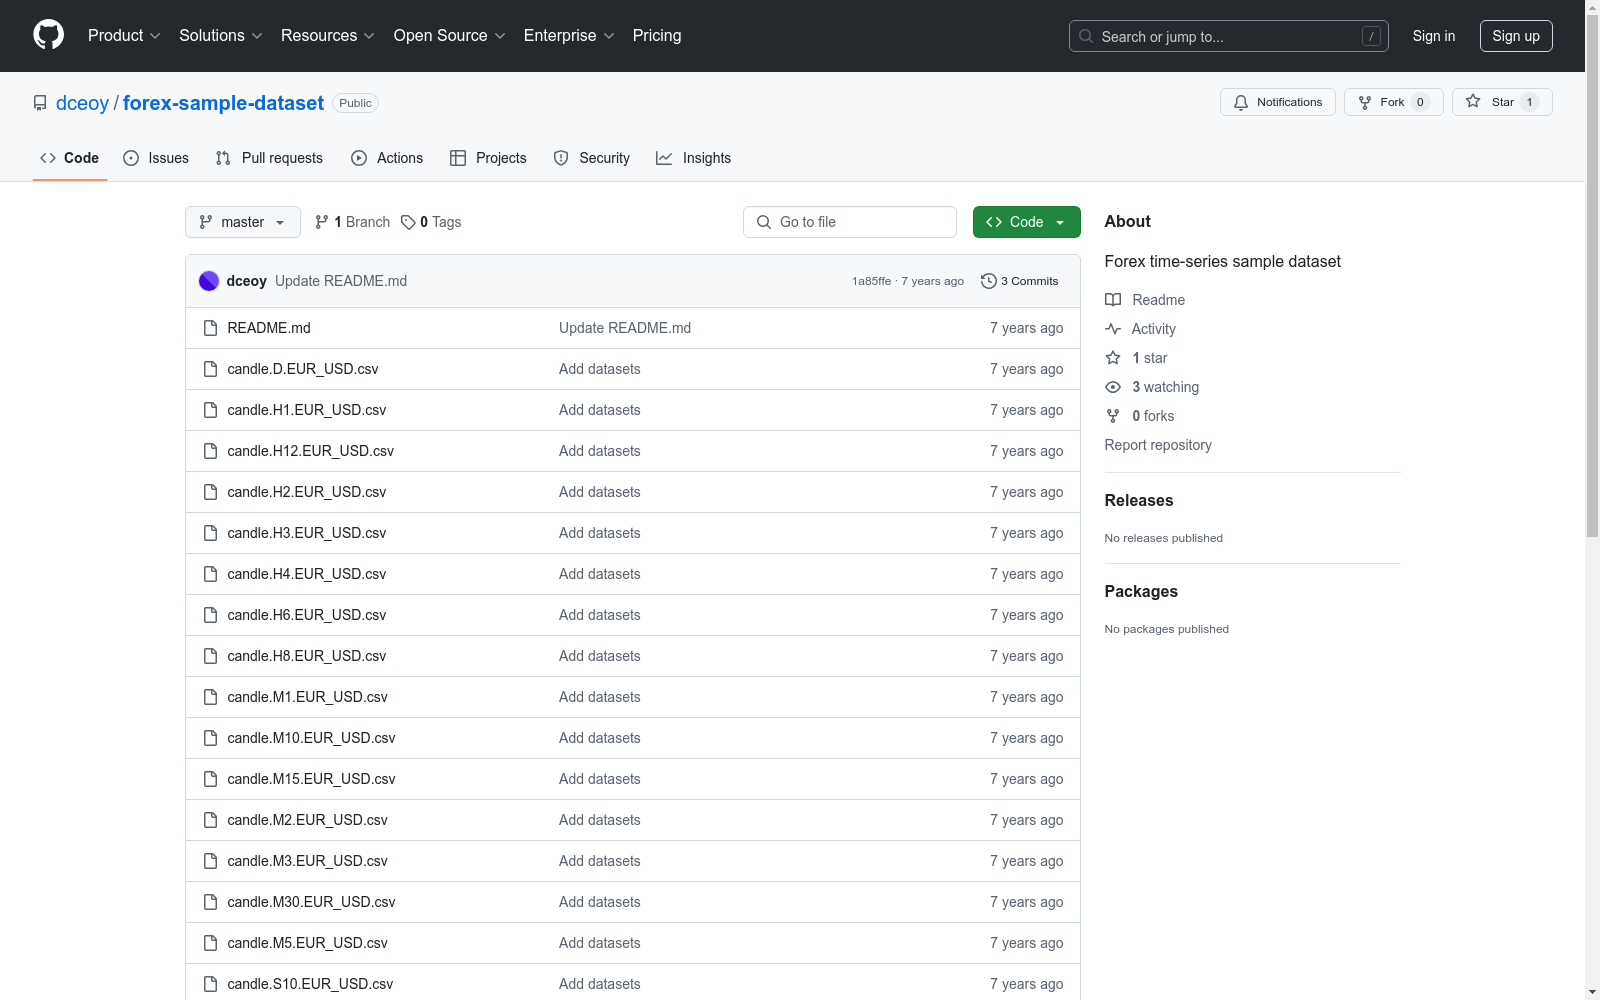Open file candle.S10.EUR_USD.csv
Image resolution: width=1600 pixels, height=1000 pixels.
coord(310,984)
